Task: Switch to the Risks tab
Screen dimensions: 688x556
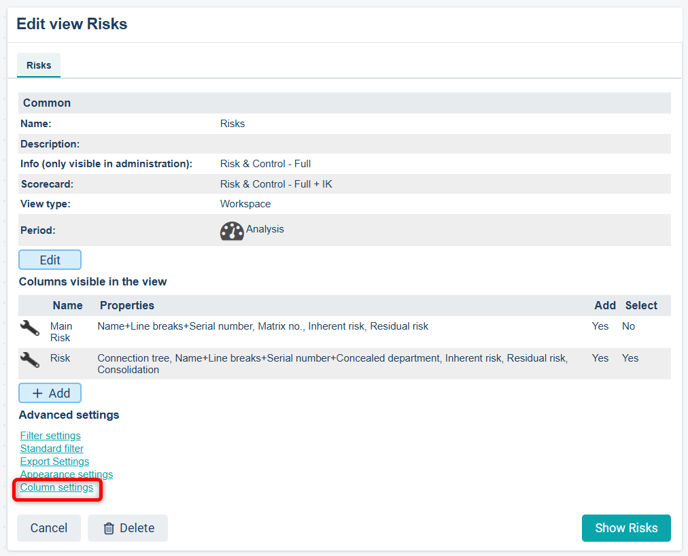Action: point(39,65)
